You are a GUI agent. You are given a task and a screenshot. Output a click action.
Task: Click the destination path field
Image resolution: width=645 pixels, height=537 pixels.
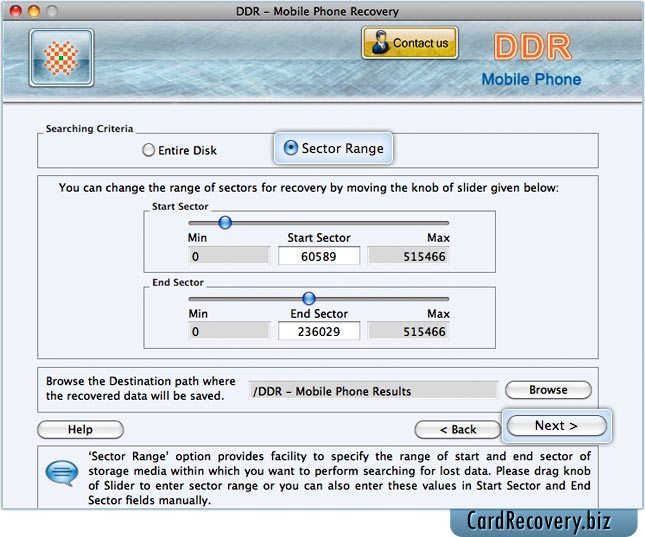pyautogui.click(x=373, y=391)
